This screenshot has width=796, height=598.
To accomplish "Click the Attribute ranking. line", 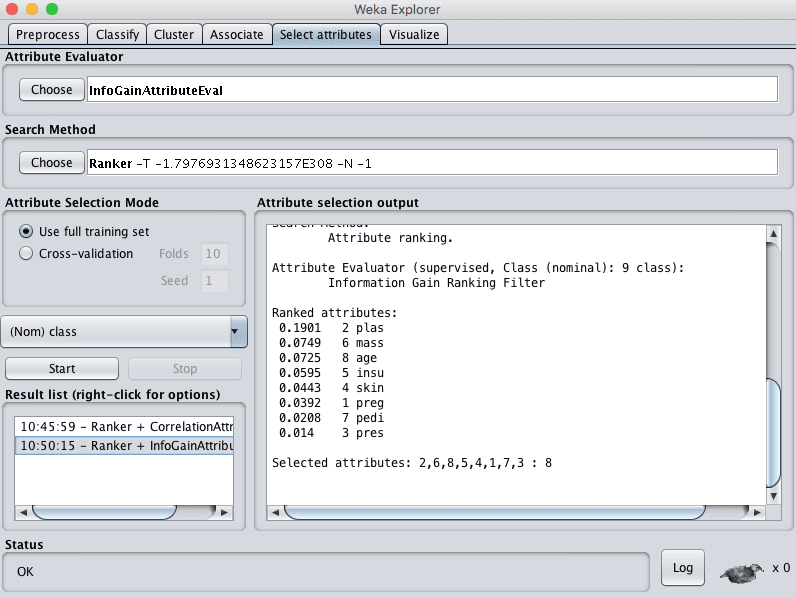I will click(390, 238).
